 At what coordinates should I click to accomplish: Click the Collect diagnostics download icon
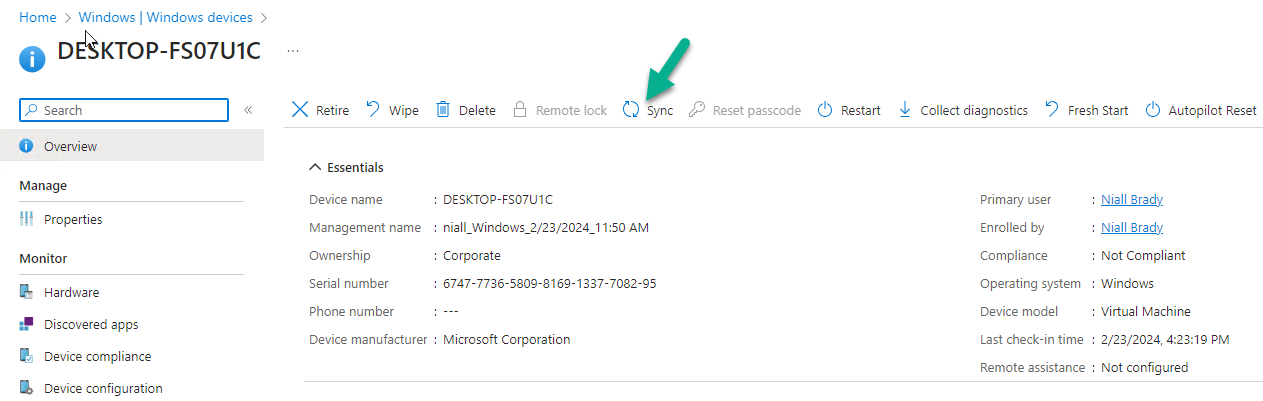(x=905, y=110)
